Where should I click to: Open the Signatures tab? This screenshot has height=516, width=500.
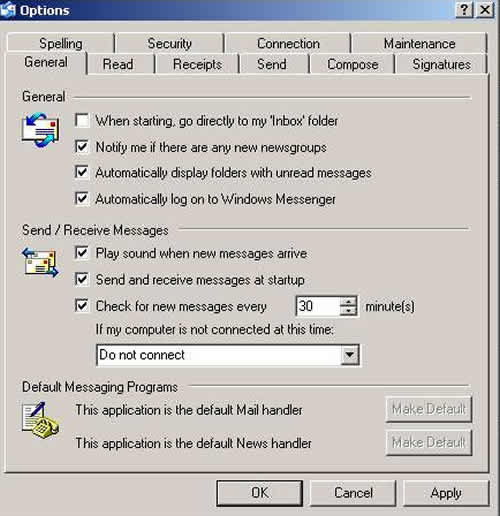click(441, 64)
